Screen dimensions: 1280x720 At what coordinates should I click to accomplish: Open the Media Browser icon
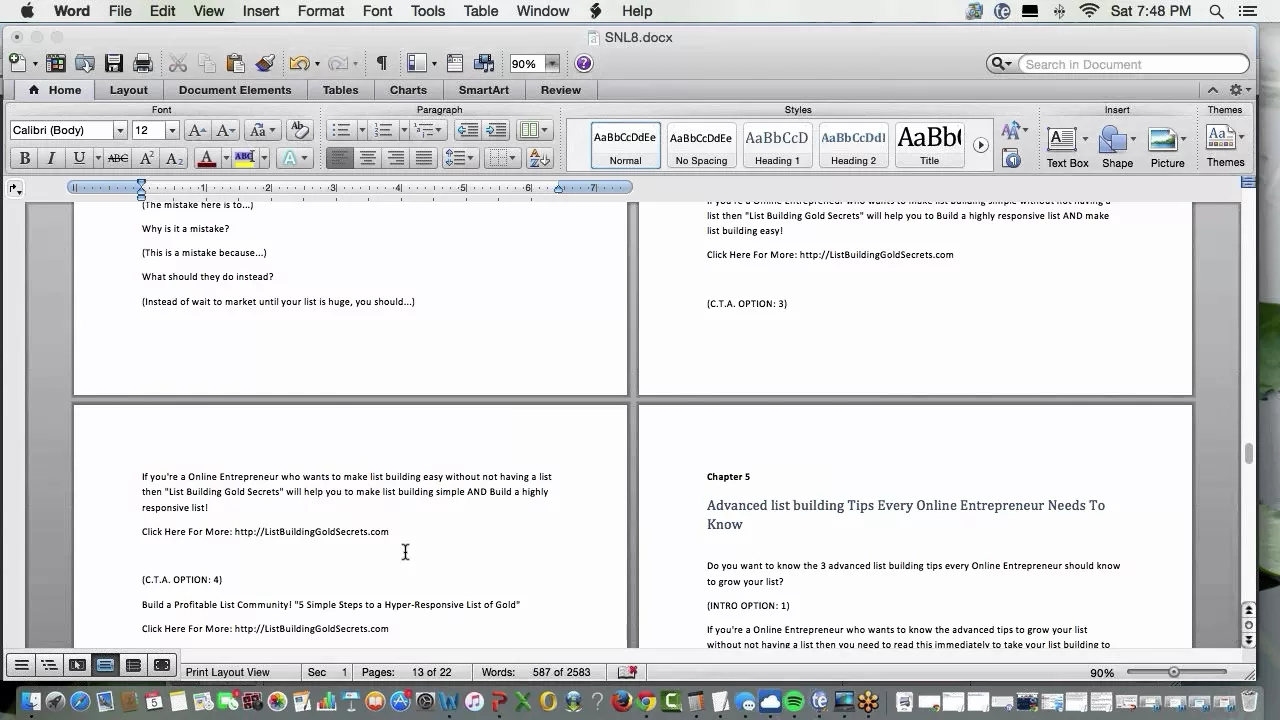click(484, 63)
